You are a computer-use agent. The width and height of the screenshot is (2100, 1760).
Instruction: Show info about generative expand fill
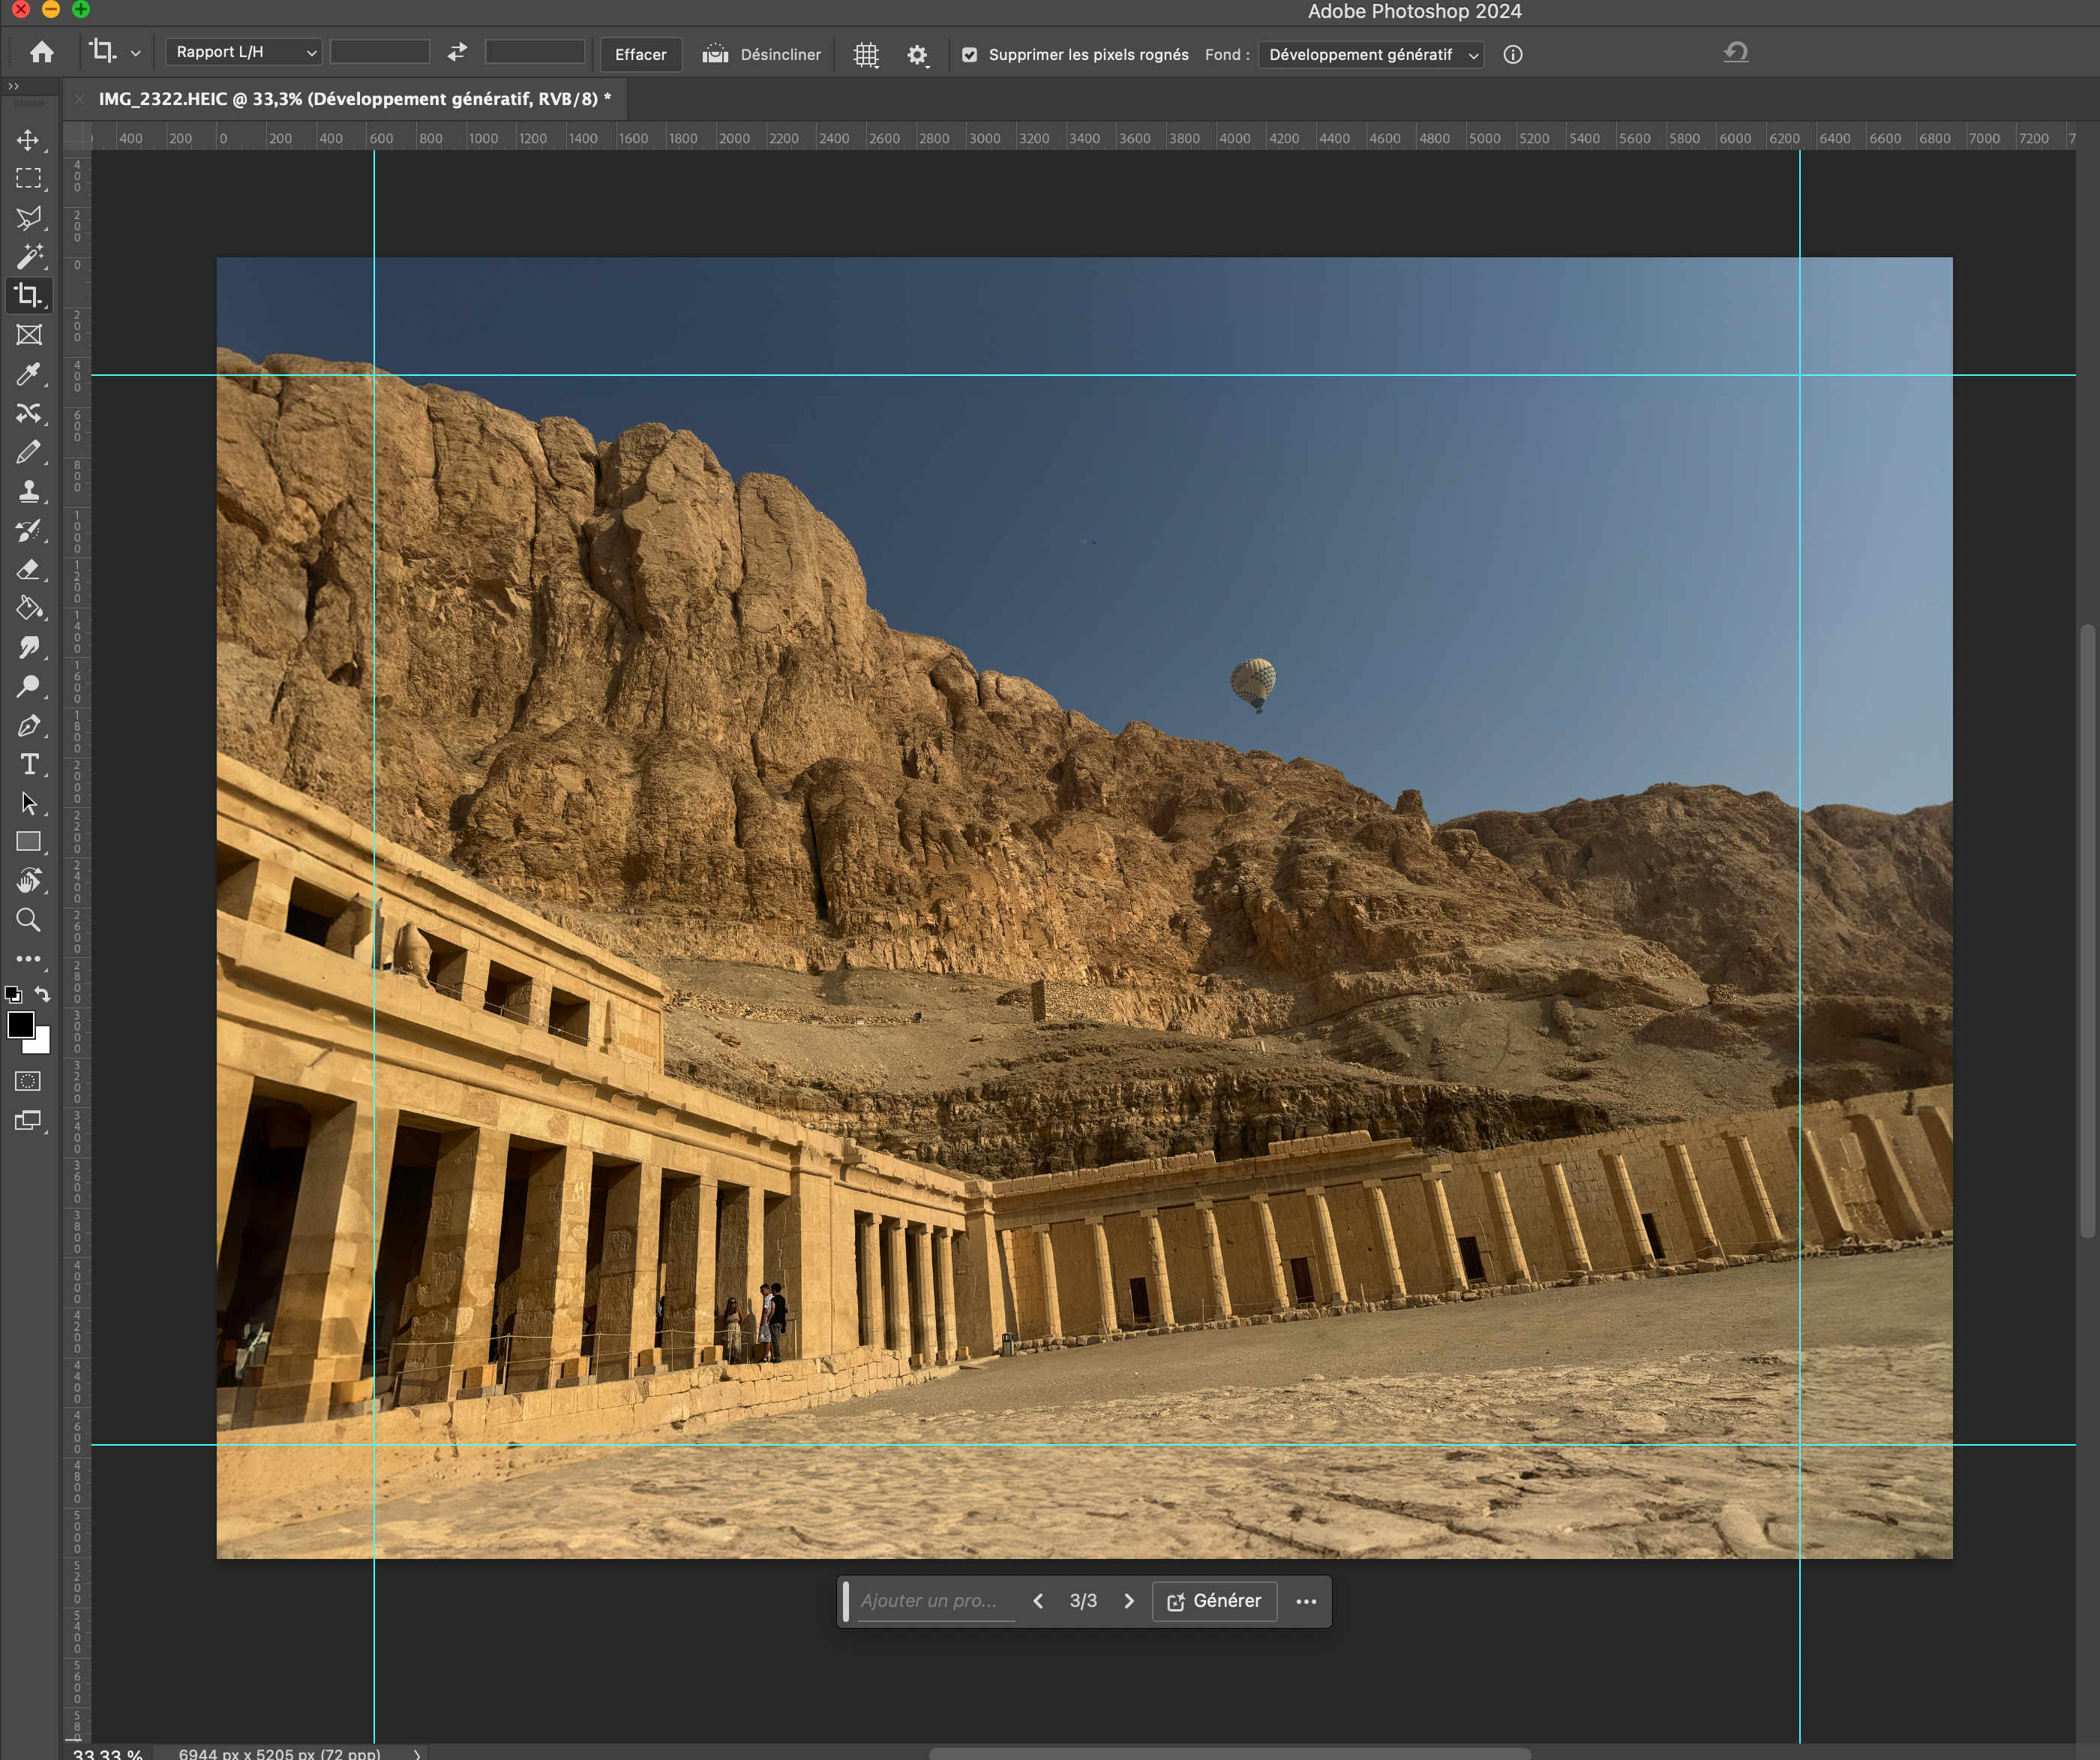[x=1513, y=54]
